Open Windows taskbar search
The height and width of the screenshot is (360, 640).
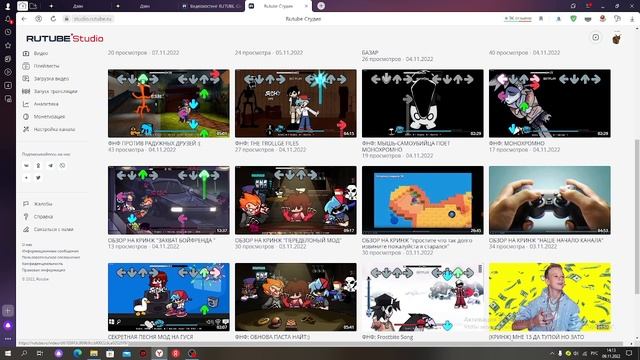[24, 353]
